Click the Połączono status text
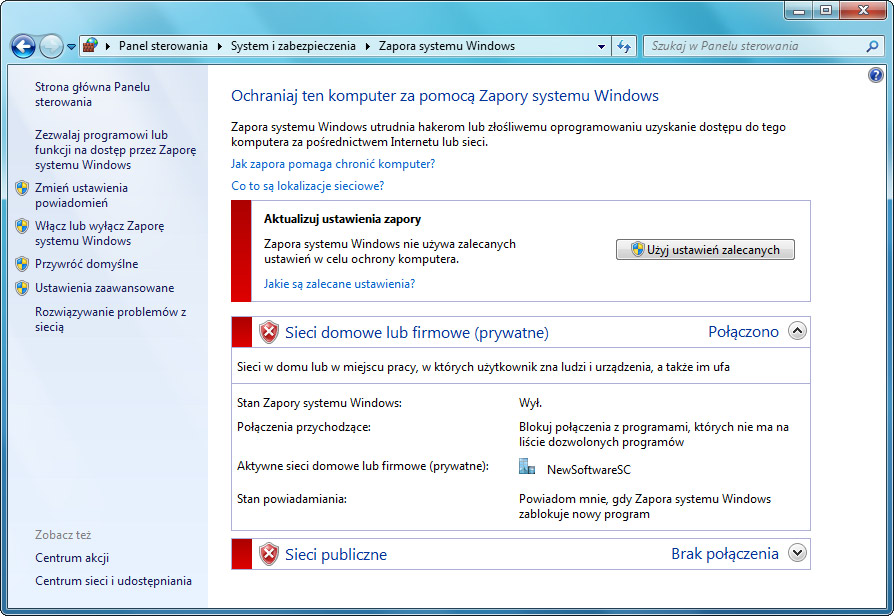 (x=743, y=332)
